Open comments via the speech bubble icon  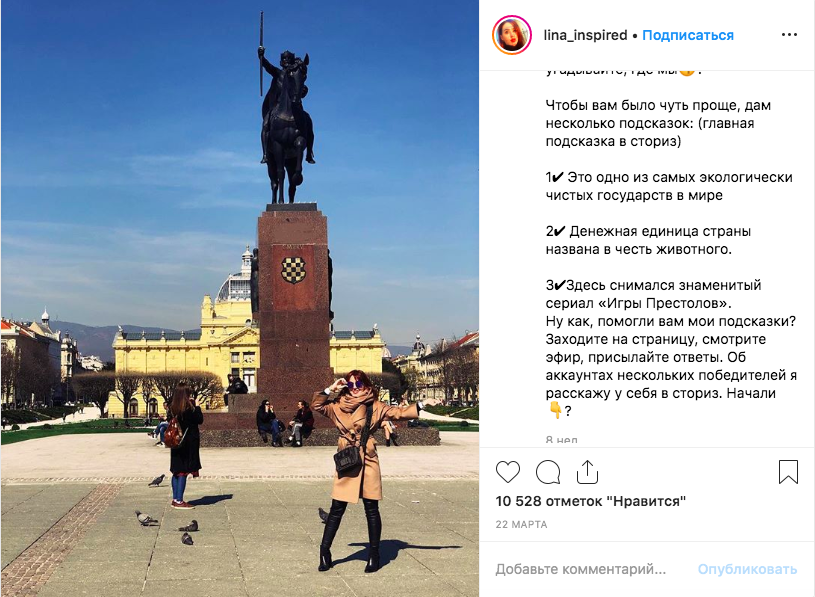pyautogui.click(x=548, y=472)
